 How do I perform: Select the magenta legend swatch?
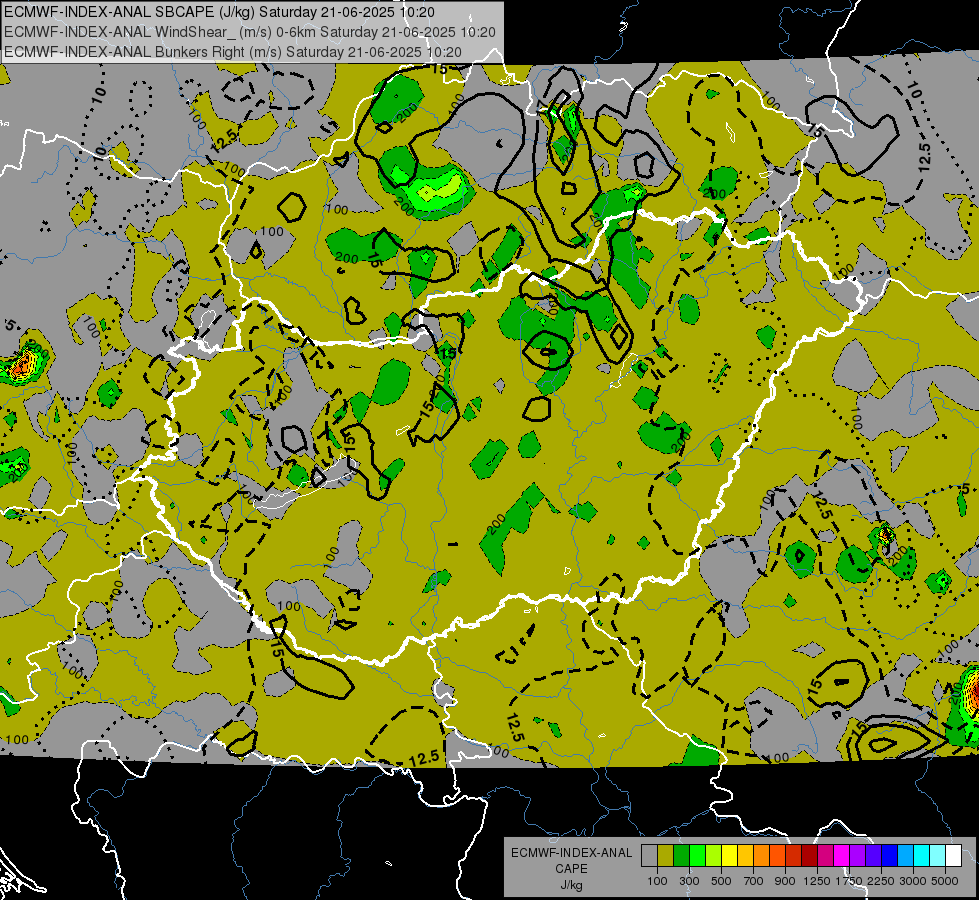842,856
